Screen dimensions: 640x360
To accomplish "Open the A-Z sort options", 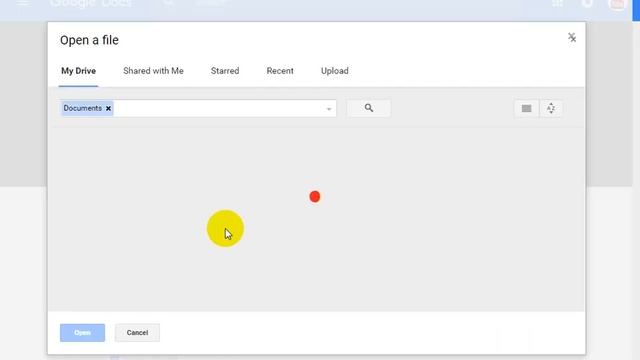I will click(551, 109).
